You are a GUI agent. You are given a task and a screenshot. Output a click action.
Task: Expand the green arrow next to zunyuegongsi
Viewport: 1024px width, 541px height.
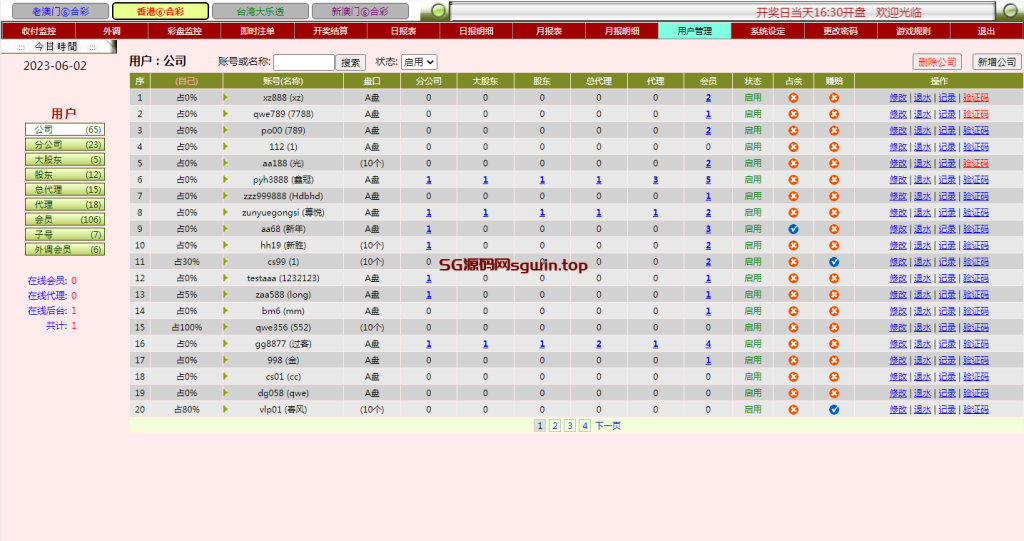coord(226,212)
